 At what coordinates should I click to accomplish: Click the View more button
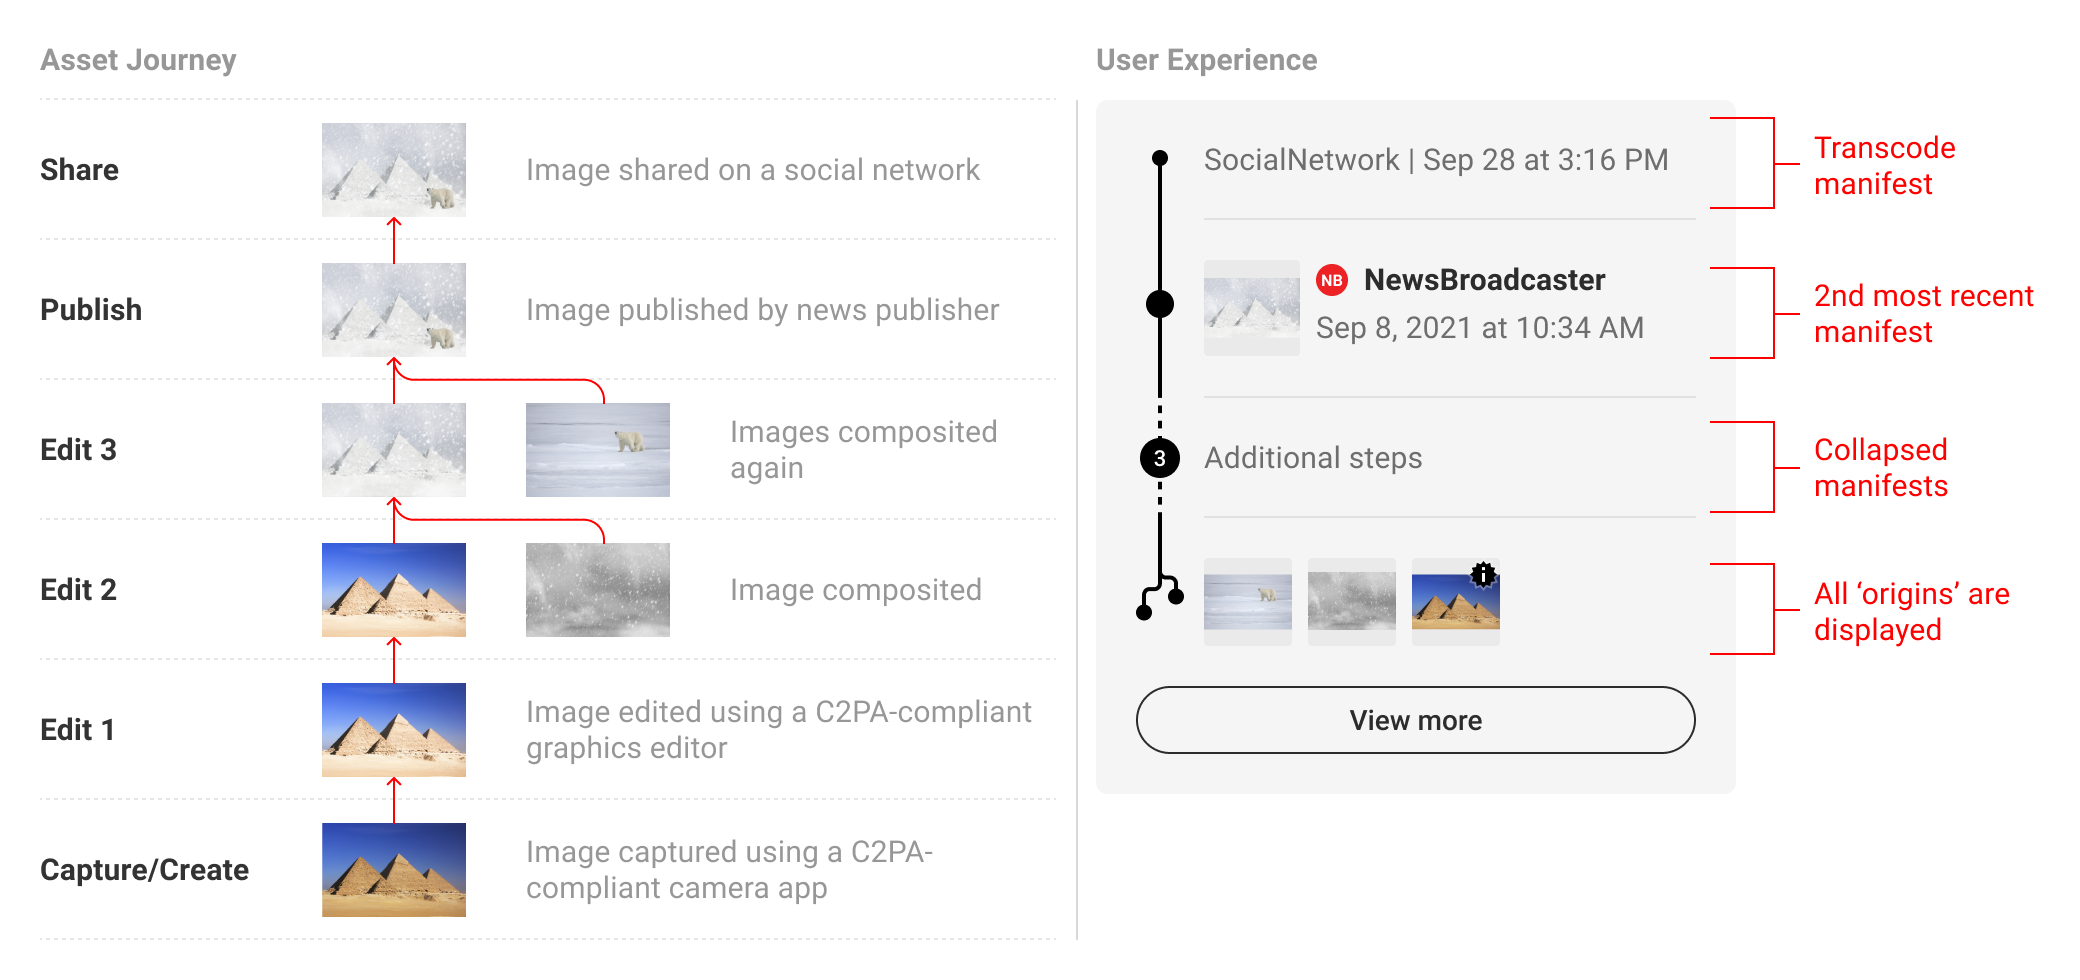click(1416, 720)
